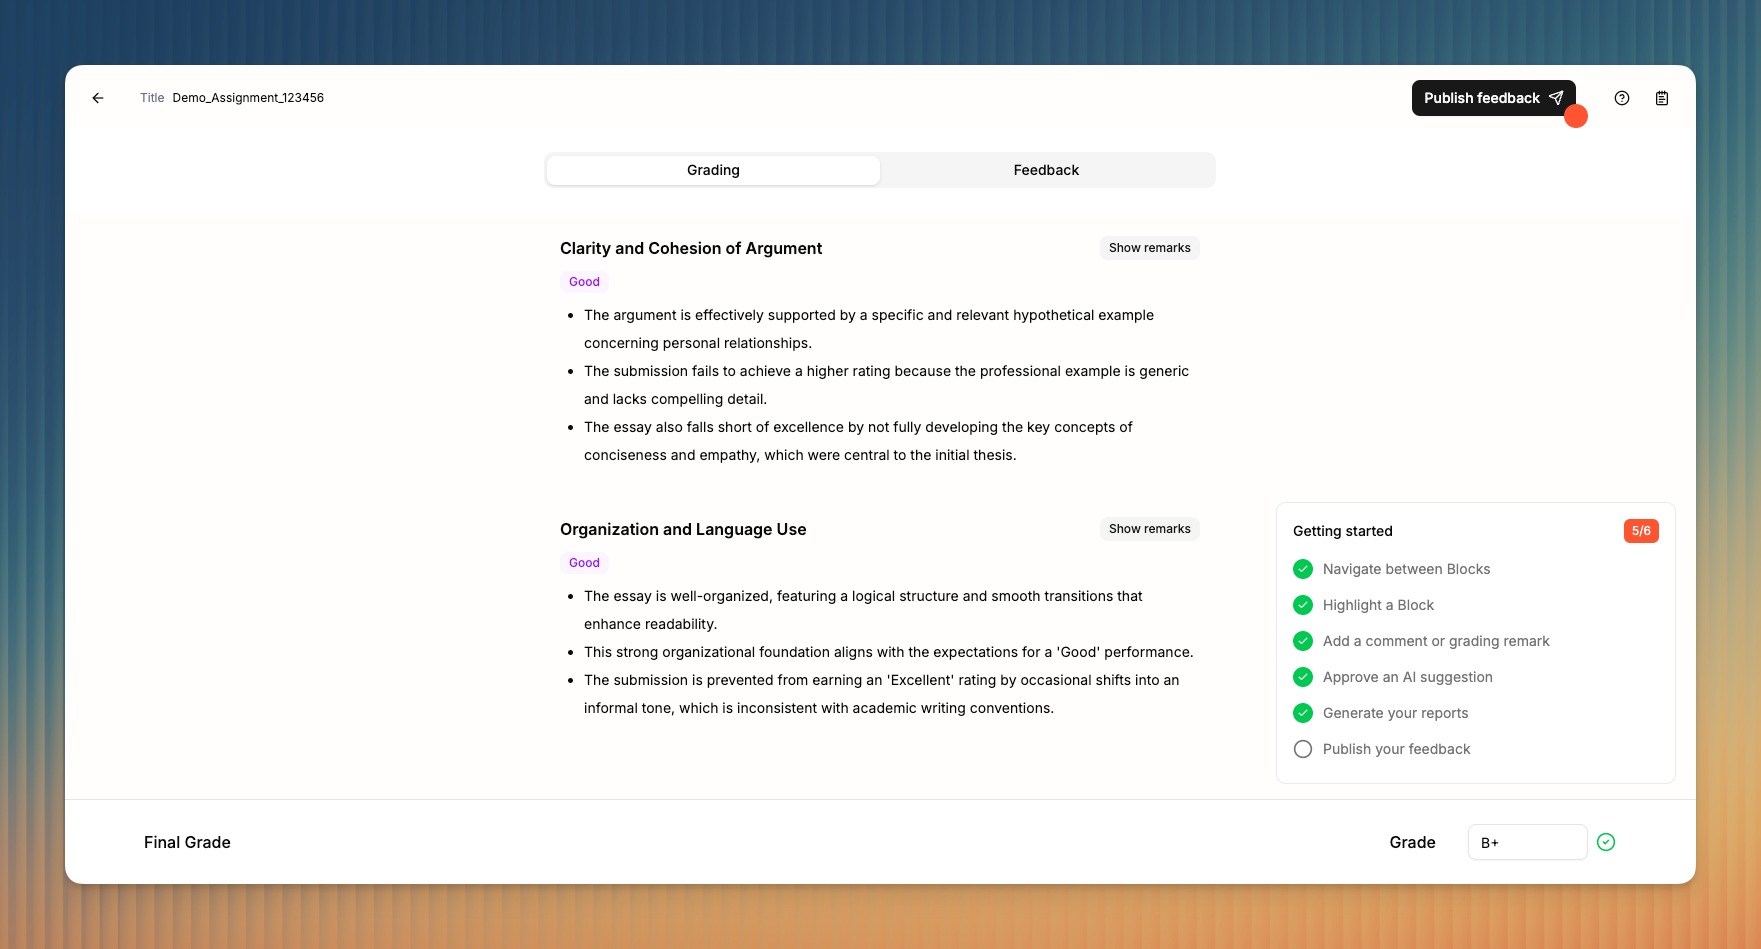Click the Add a comment or grading remark text
Viewport: 1761px width, 949px height.
[x=1436, y=641]
